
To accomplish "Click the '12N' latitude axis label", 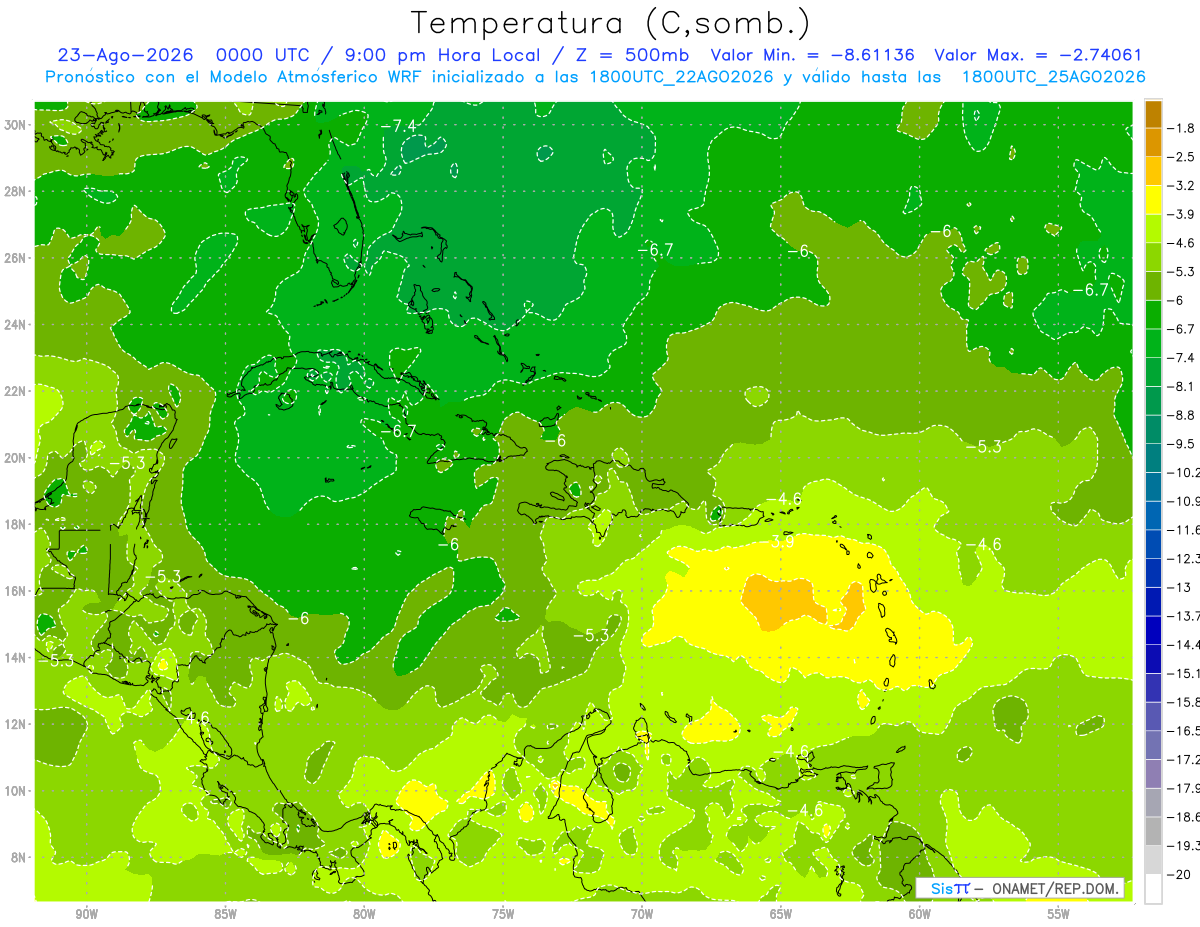I will (15, 724).
